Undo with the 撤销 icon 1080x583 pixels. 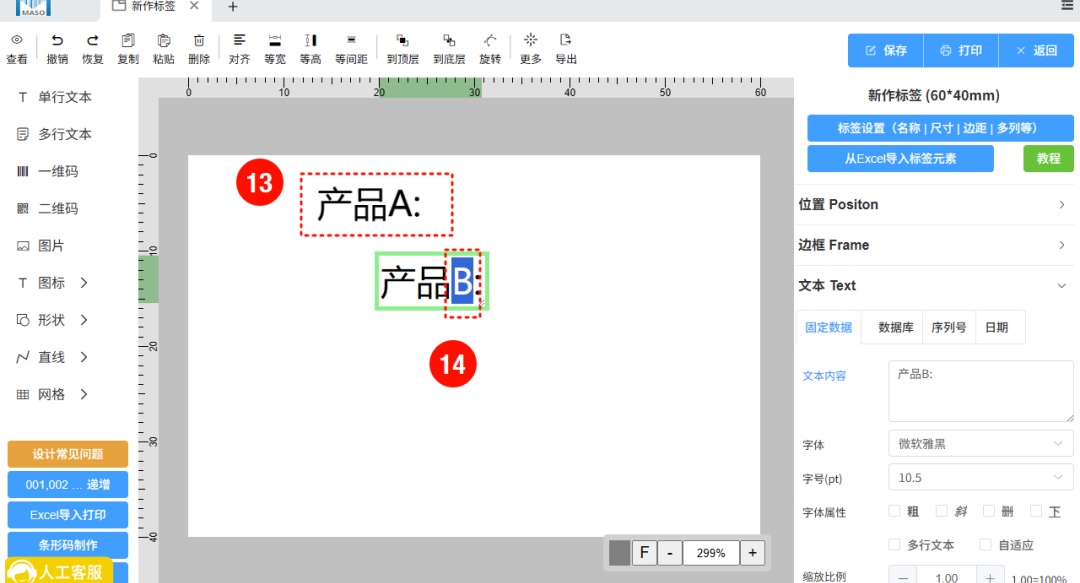click(57, 40)
